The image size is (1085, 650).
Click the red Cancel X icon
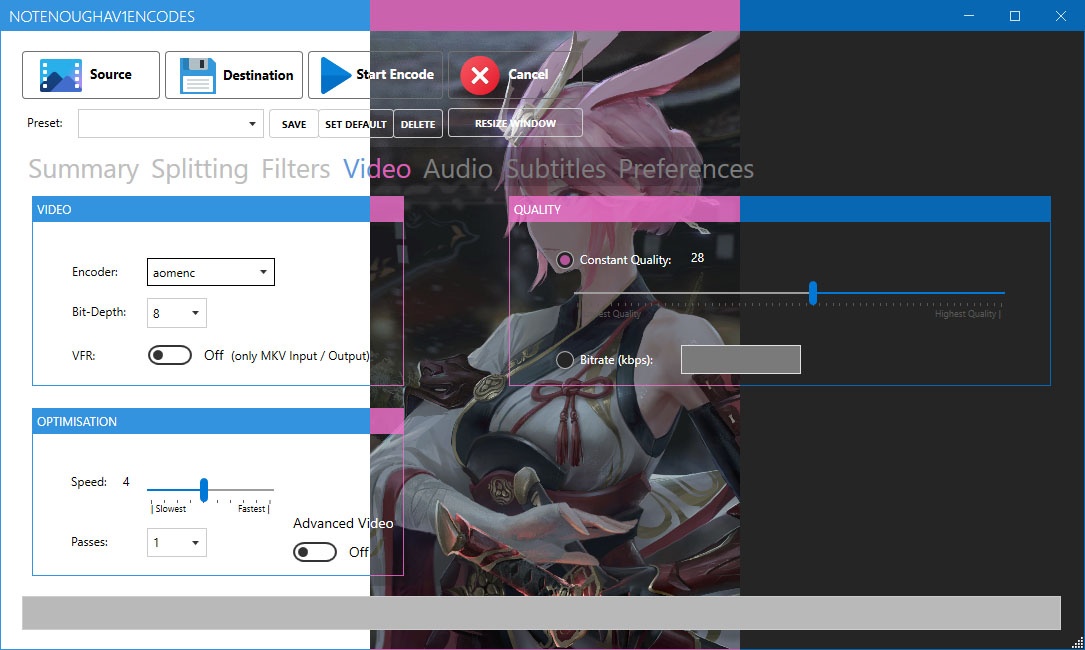[480, 75]
